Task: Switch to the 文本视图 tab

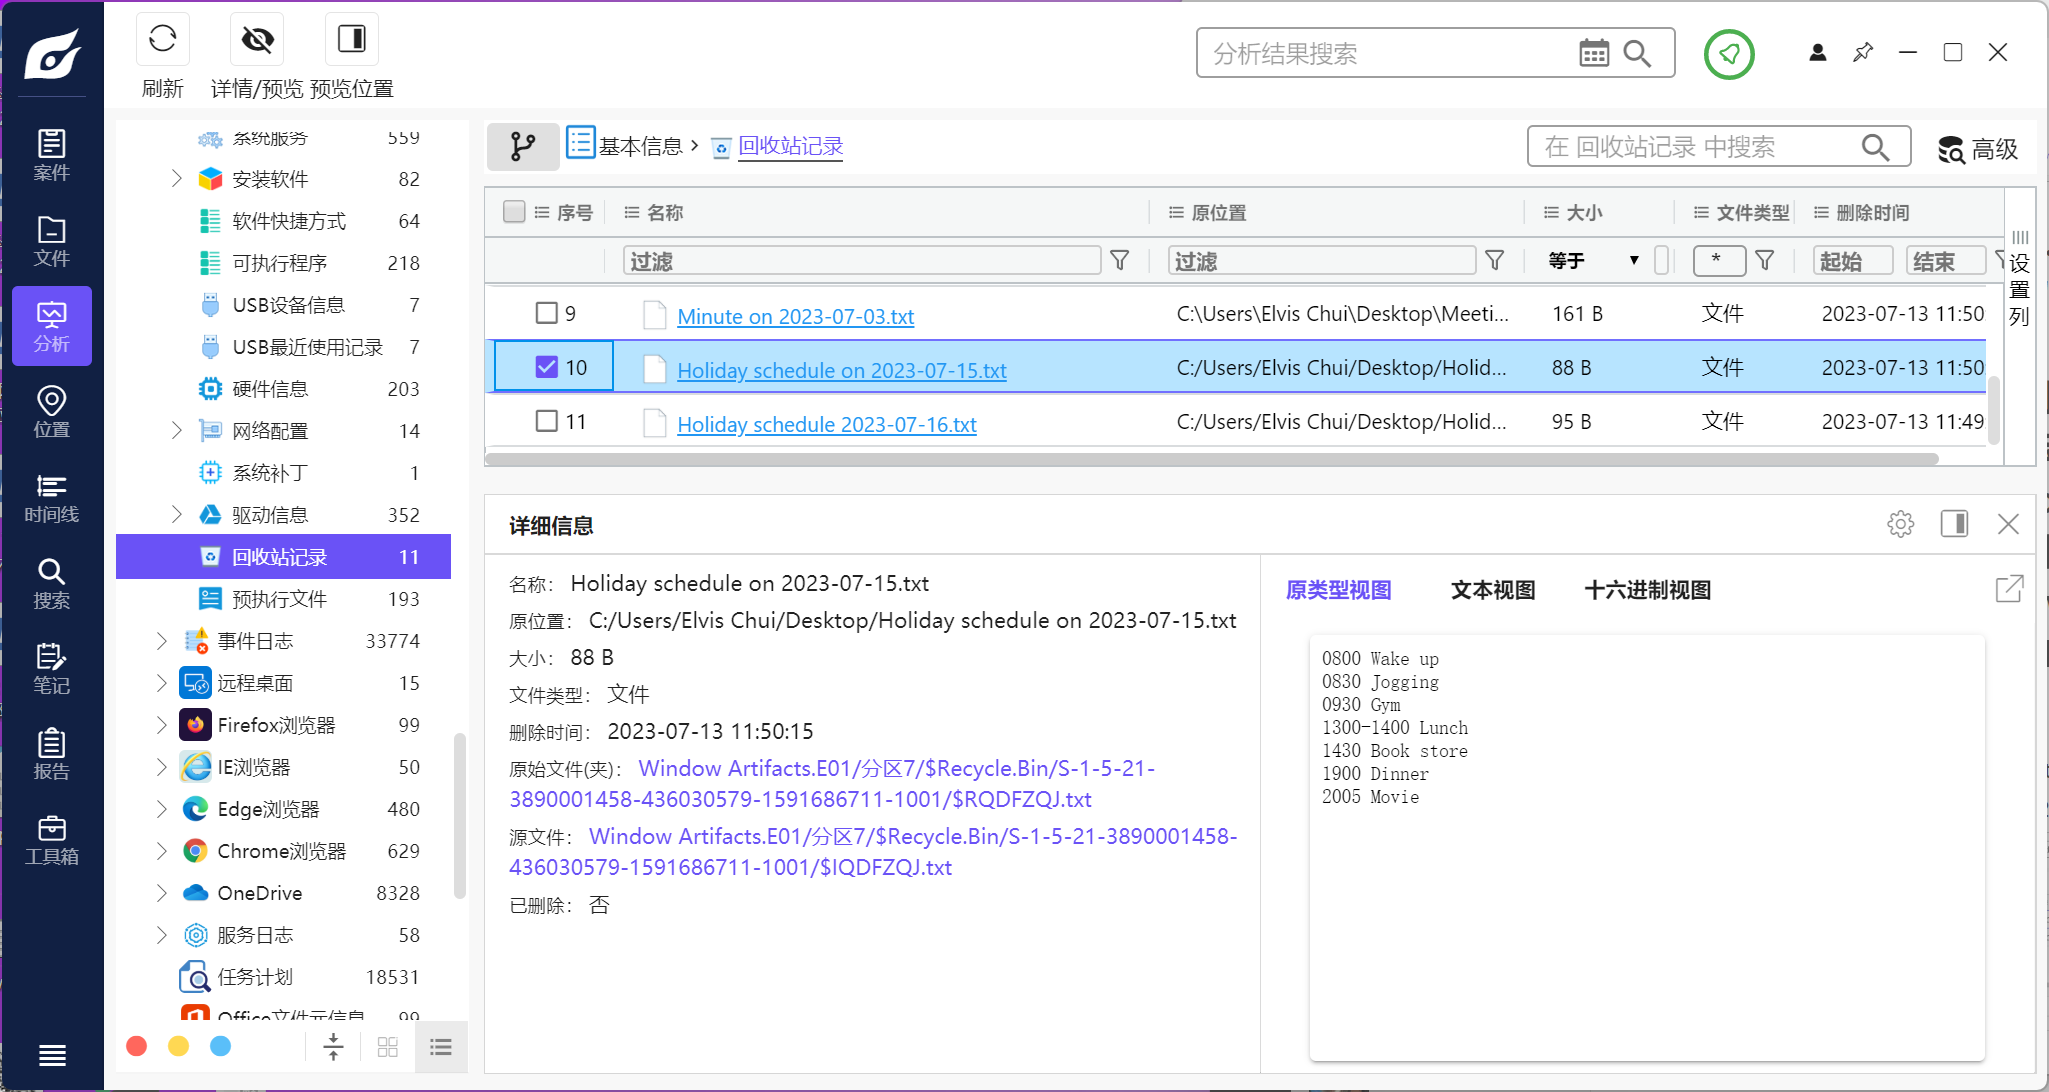Action: (x=1492, y=590)
